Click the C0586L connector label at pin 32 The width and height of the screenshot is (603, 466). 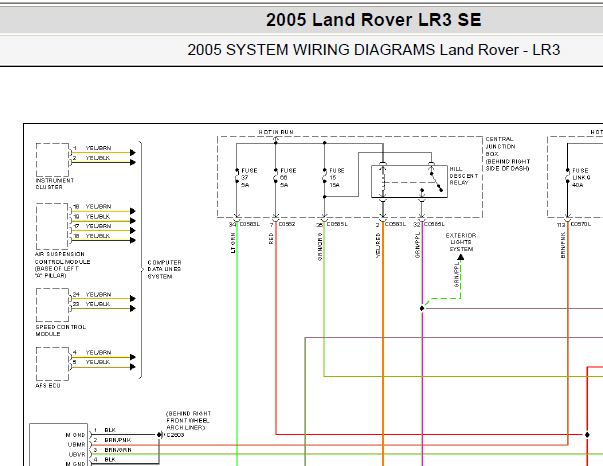click(x=434, y=224)
